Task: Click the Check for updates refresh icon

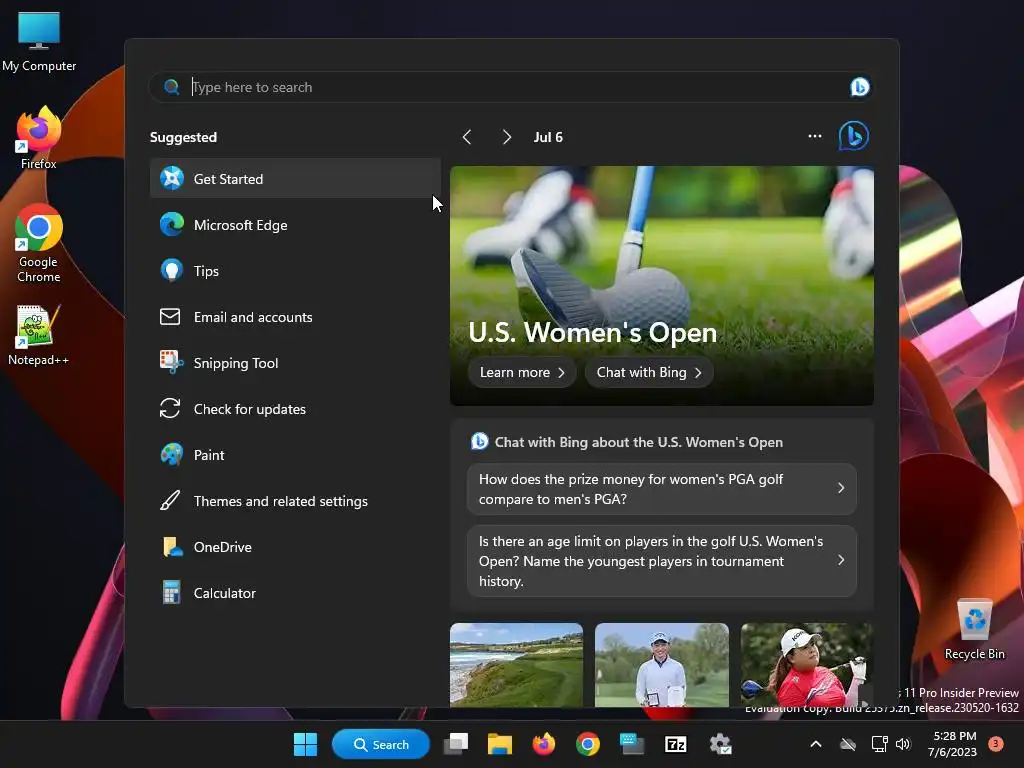Action: 170,409
